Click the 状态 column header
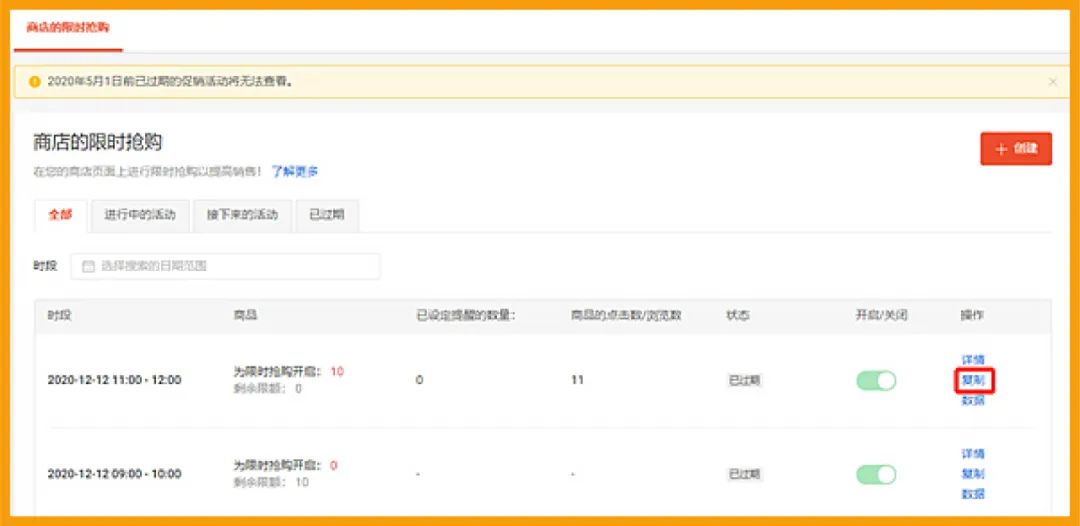The width and height of the screenshot is (1080, 526). coord(738,316)
